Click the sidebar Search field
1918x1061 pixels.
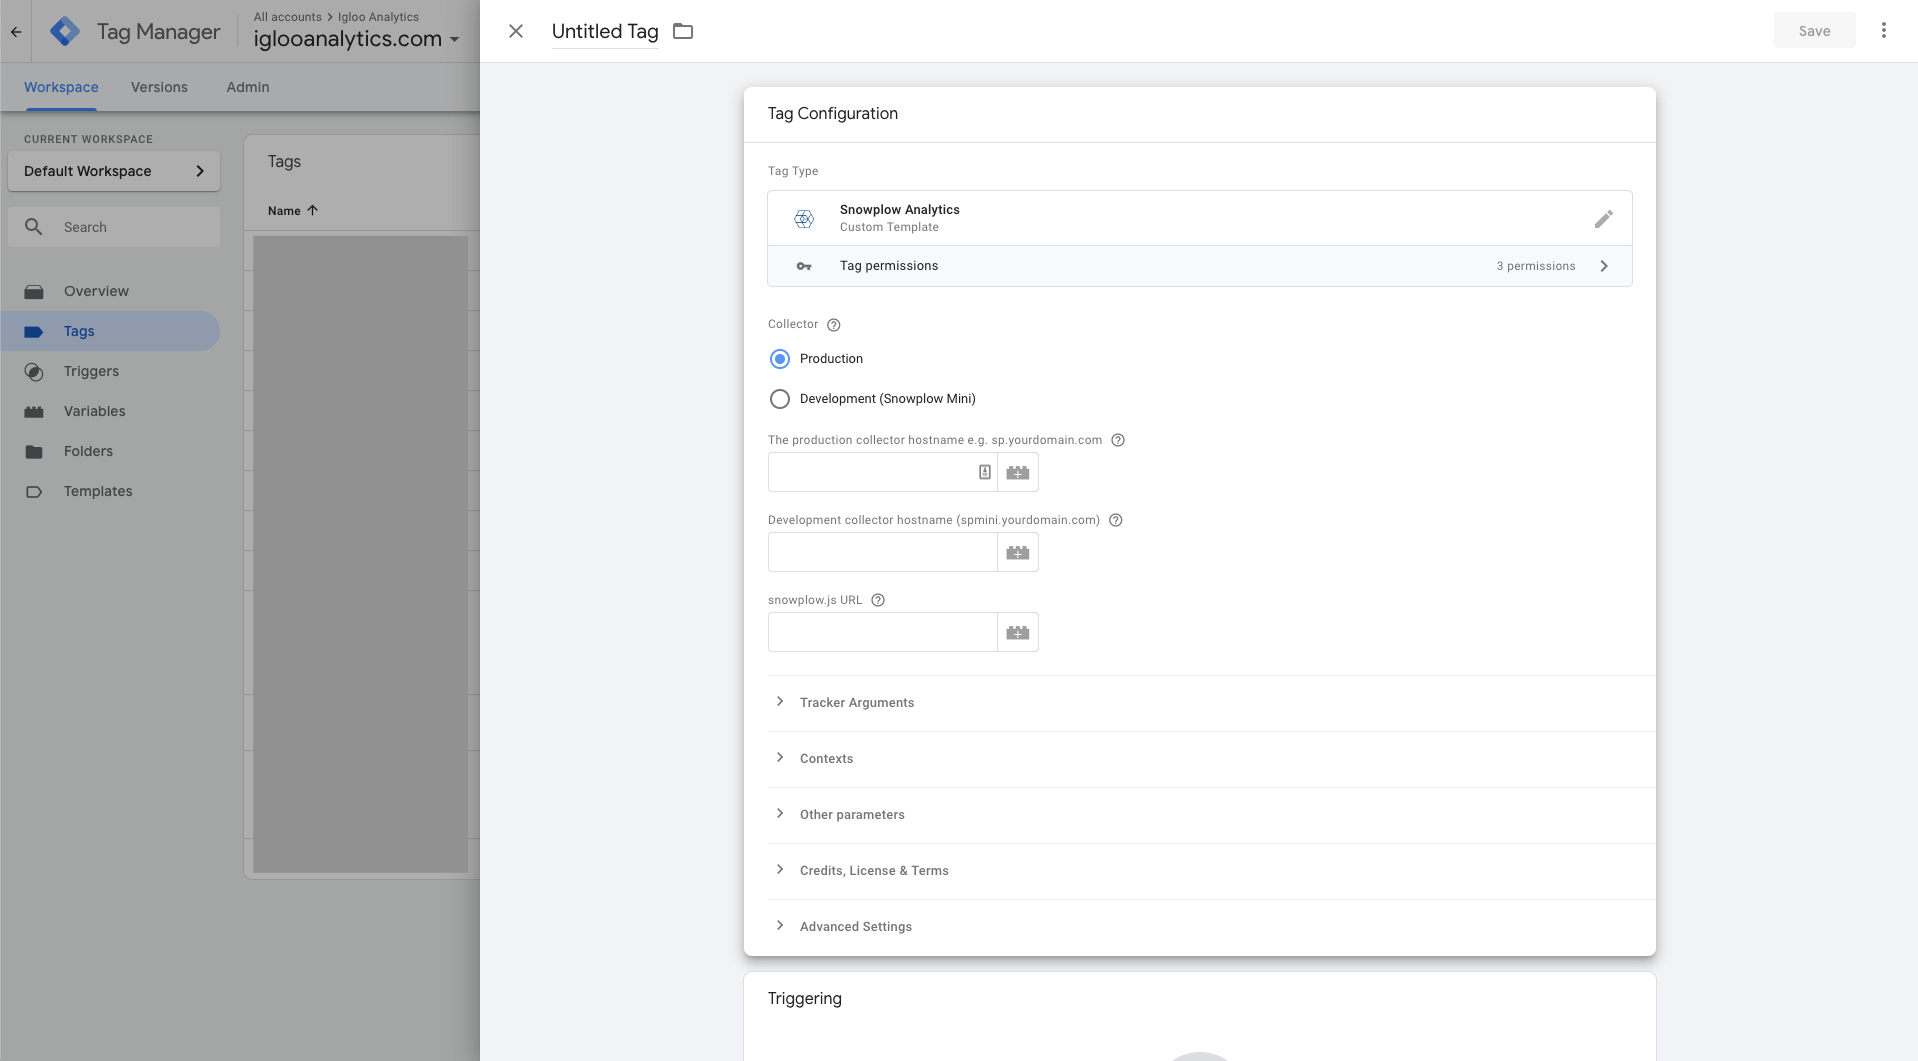(114, 227)
